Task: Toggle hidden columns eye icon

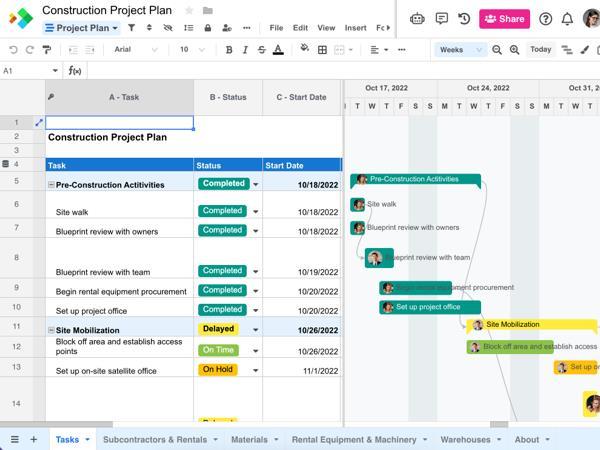Action: (168, 28)
